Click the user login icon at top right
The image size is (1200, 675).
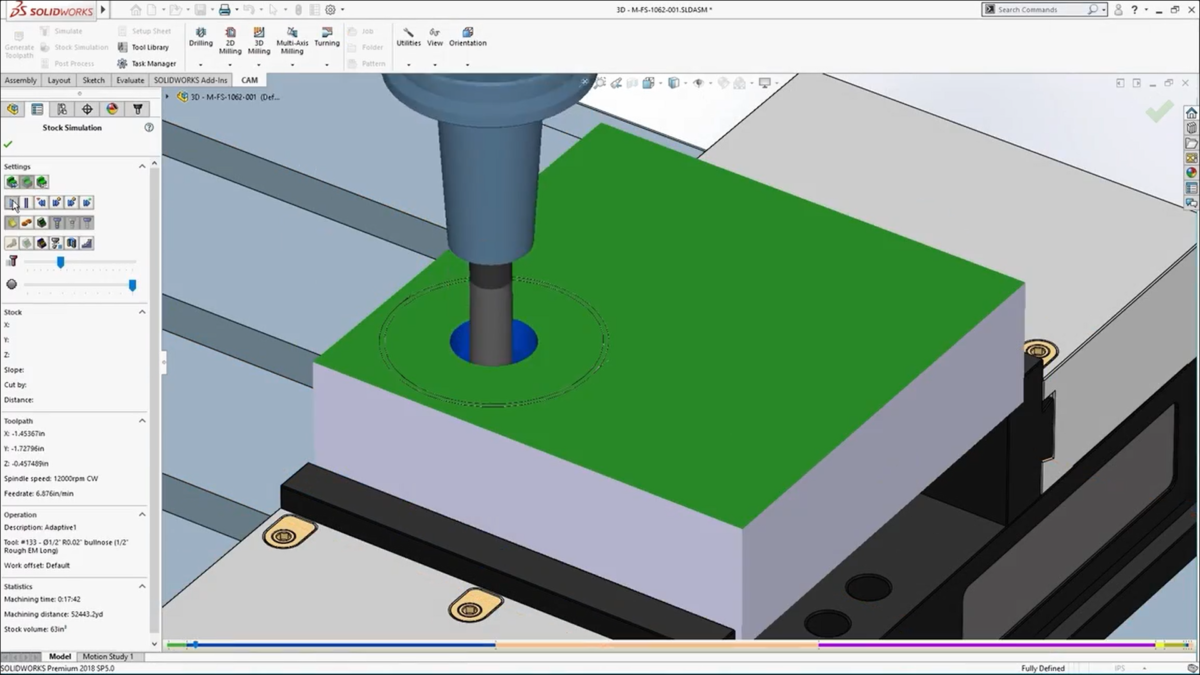[1119, 9]
